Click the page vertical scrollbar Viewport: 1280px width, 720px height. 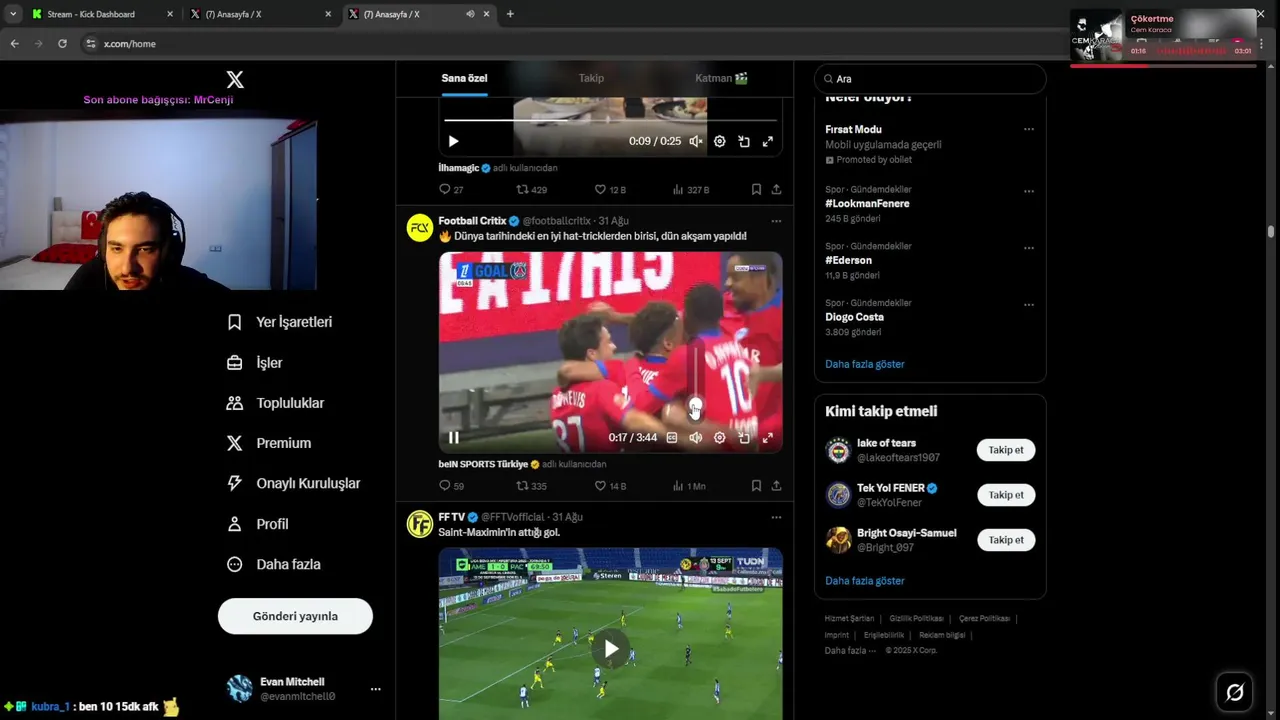pyautogui.click(x=1271, y=232)
